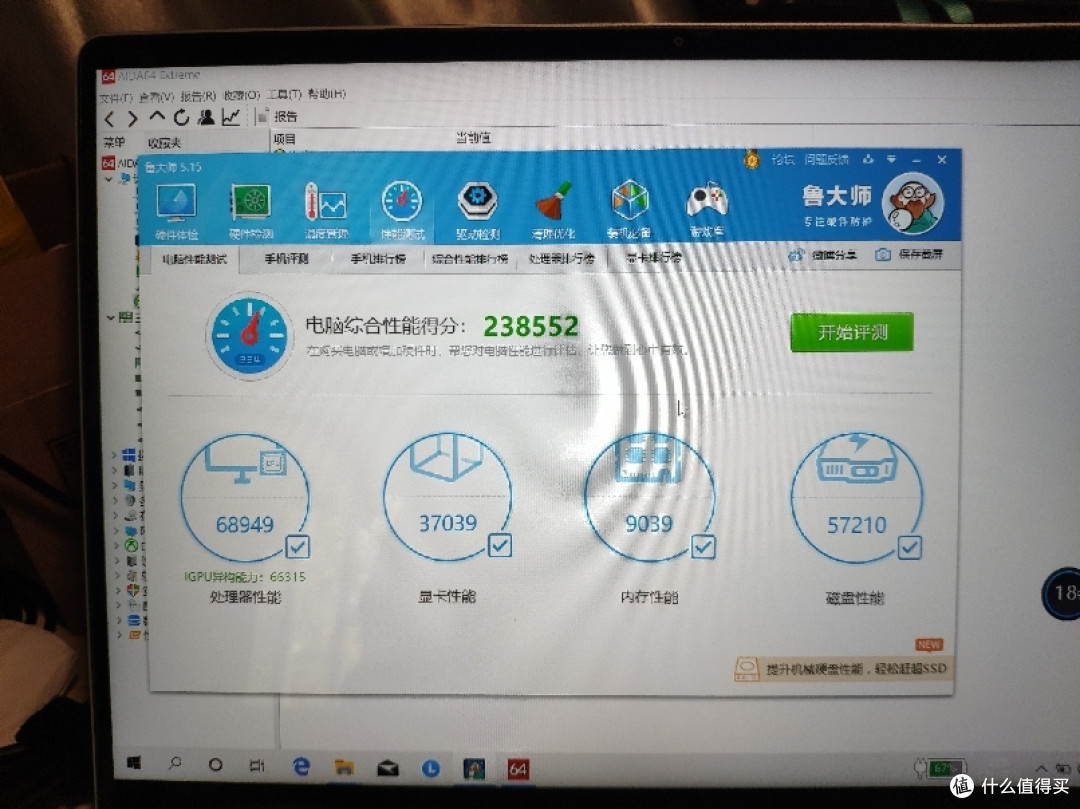The height and width of the screenshot is (809, 1080).
Task: Switch to AIDA64 via its taskbar icon
Action: (518, 769)
